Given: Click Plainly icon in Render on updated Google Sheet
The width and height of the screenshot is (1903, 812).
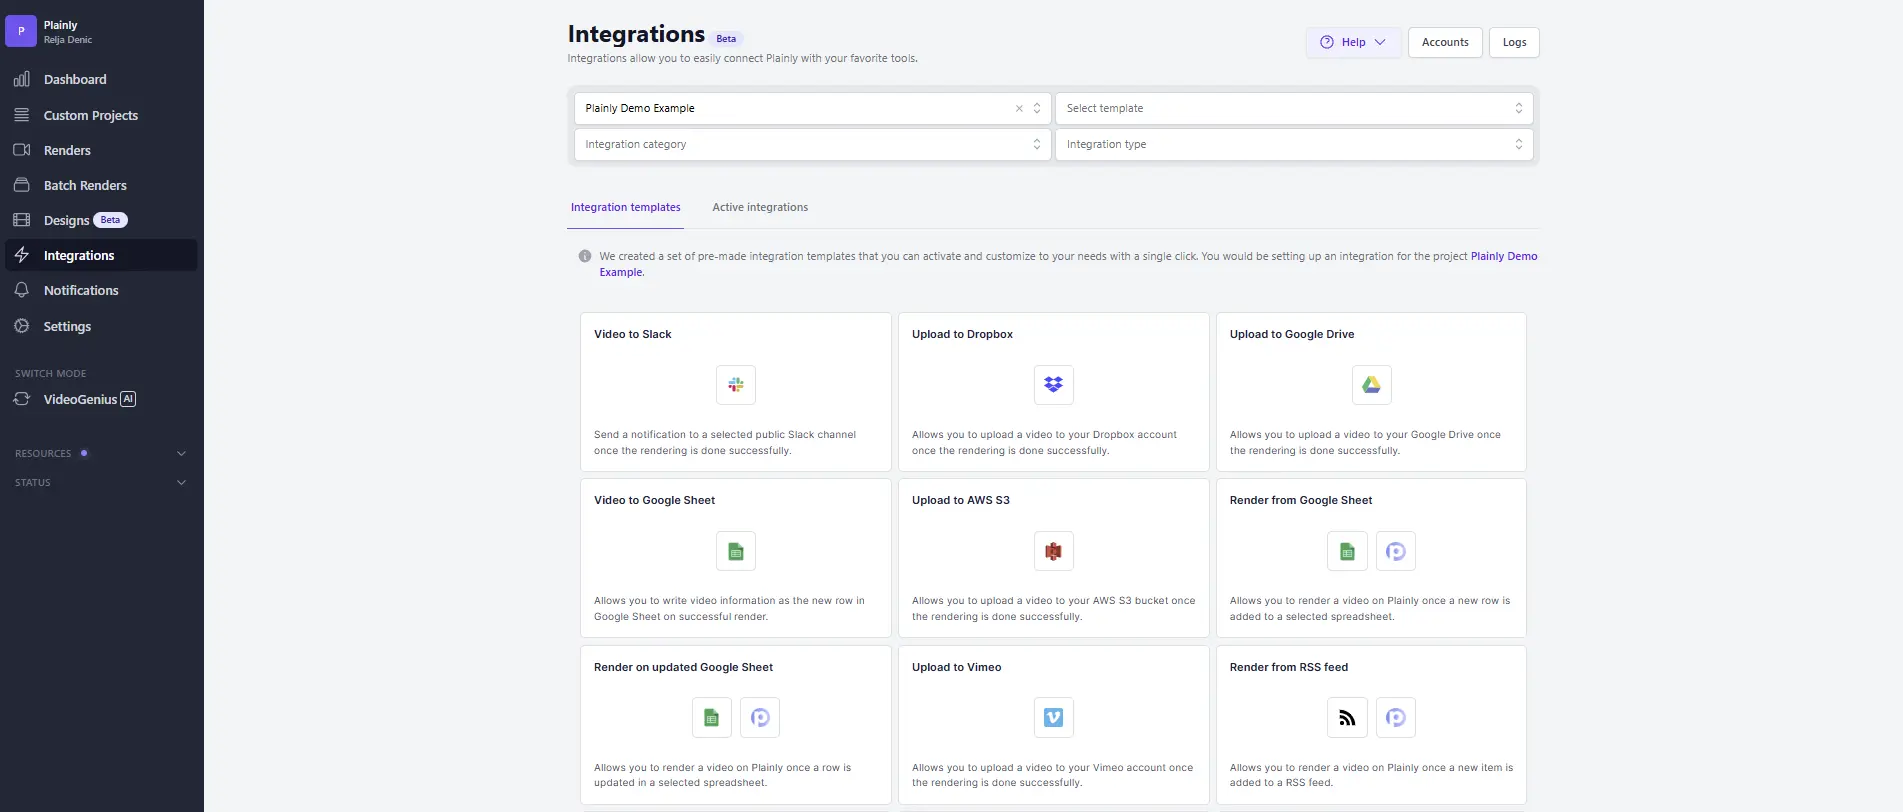Looking at the screenshot, I should pyautogui.click(x=760, y=717).
